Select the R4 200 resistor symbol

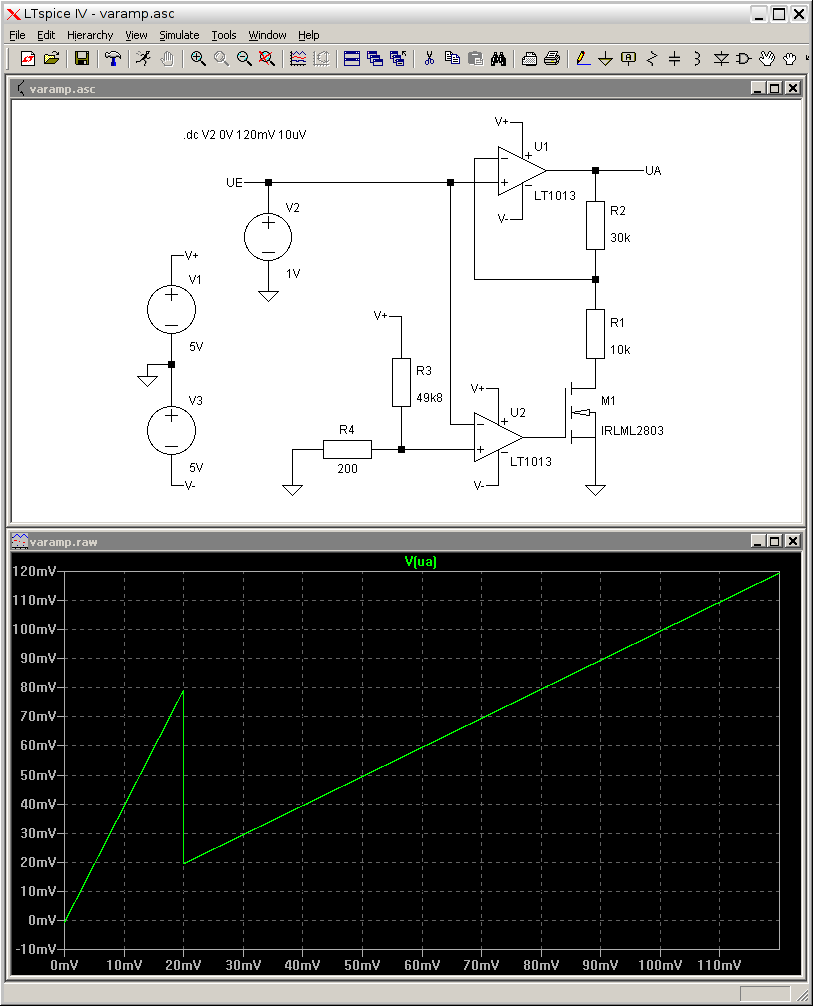[347, 449]
